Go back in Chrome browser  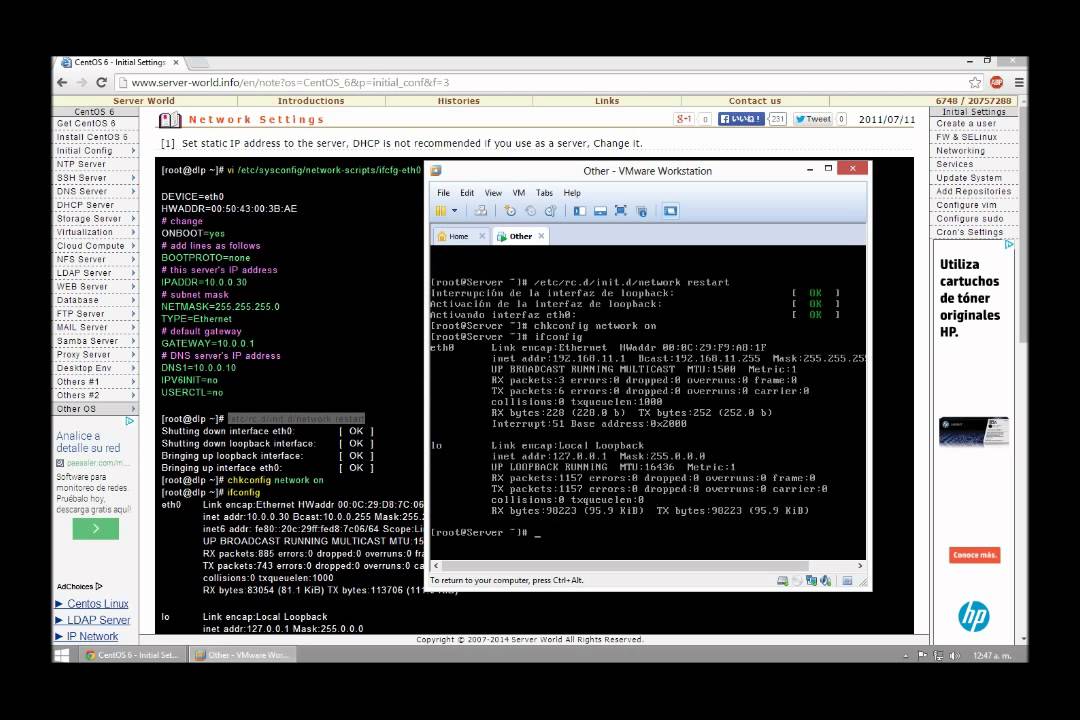[x=63, y=83]
